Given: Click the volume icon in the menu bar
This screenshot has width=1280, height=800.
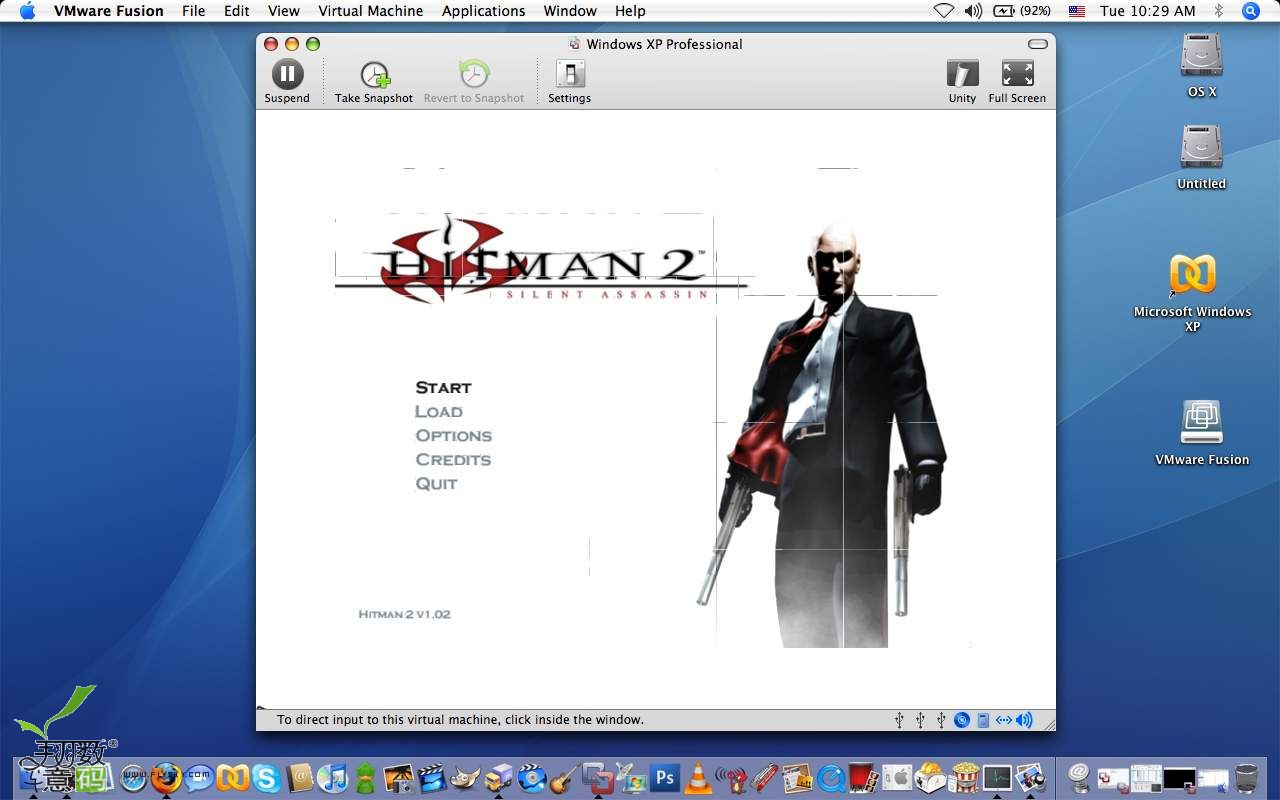Looking at the screenshot, I should click(x=973, y=11).
